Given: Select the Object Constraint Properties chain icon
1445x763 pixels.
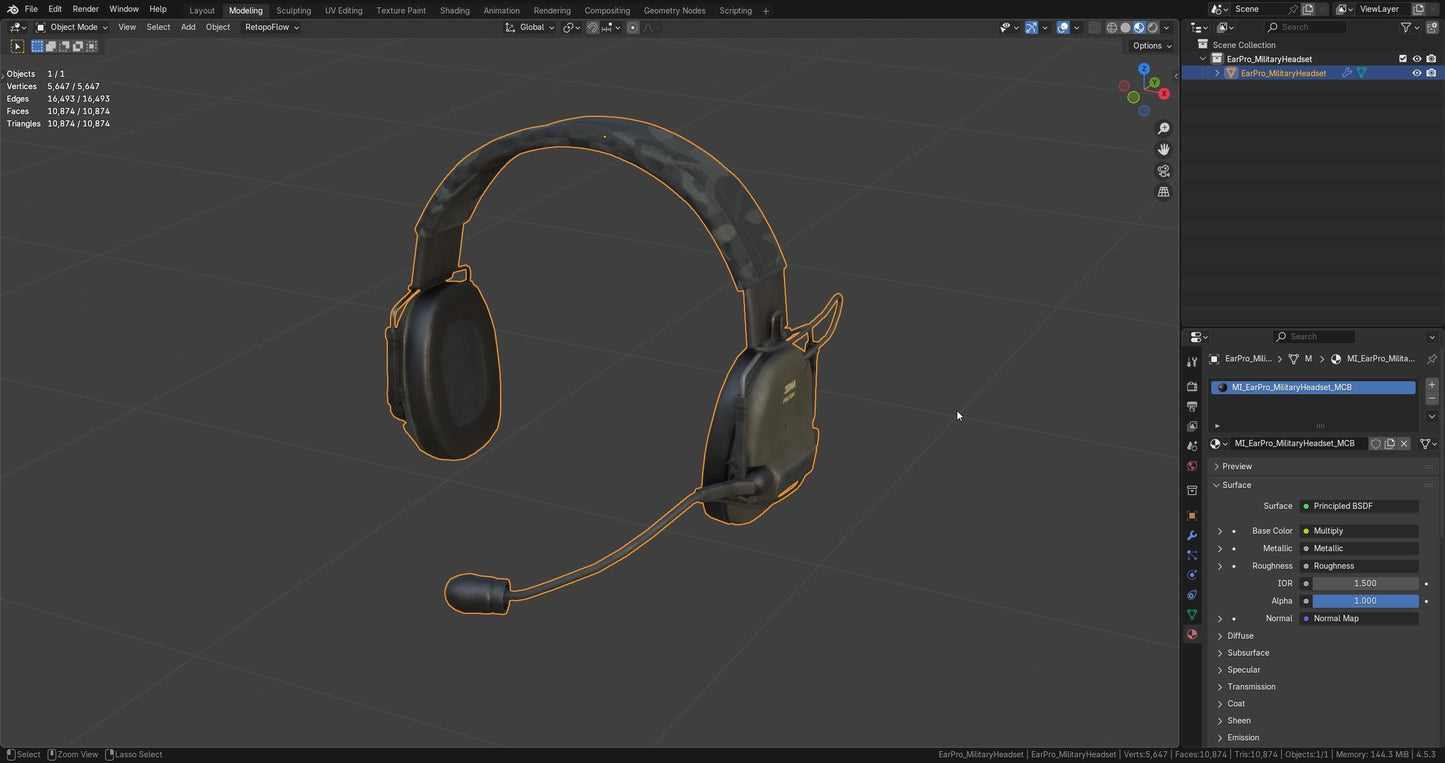Looking at the screenshot, I should 1191,594.
